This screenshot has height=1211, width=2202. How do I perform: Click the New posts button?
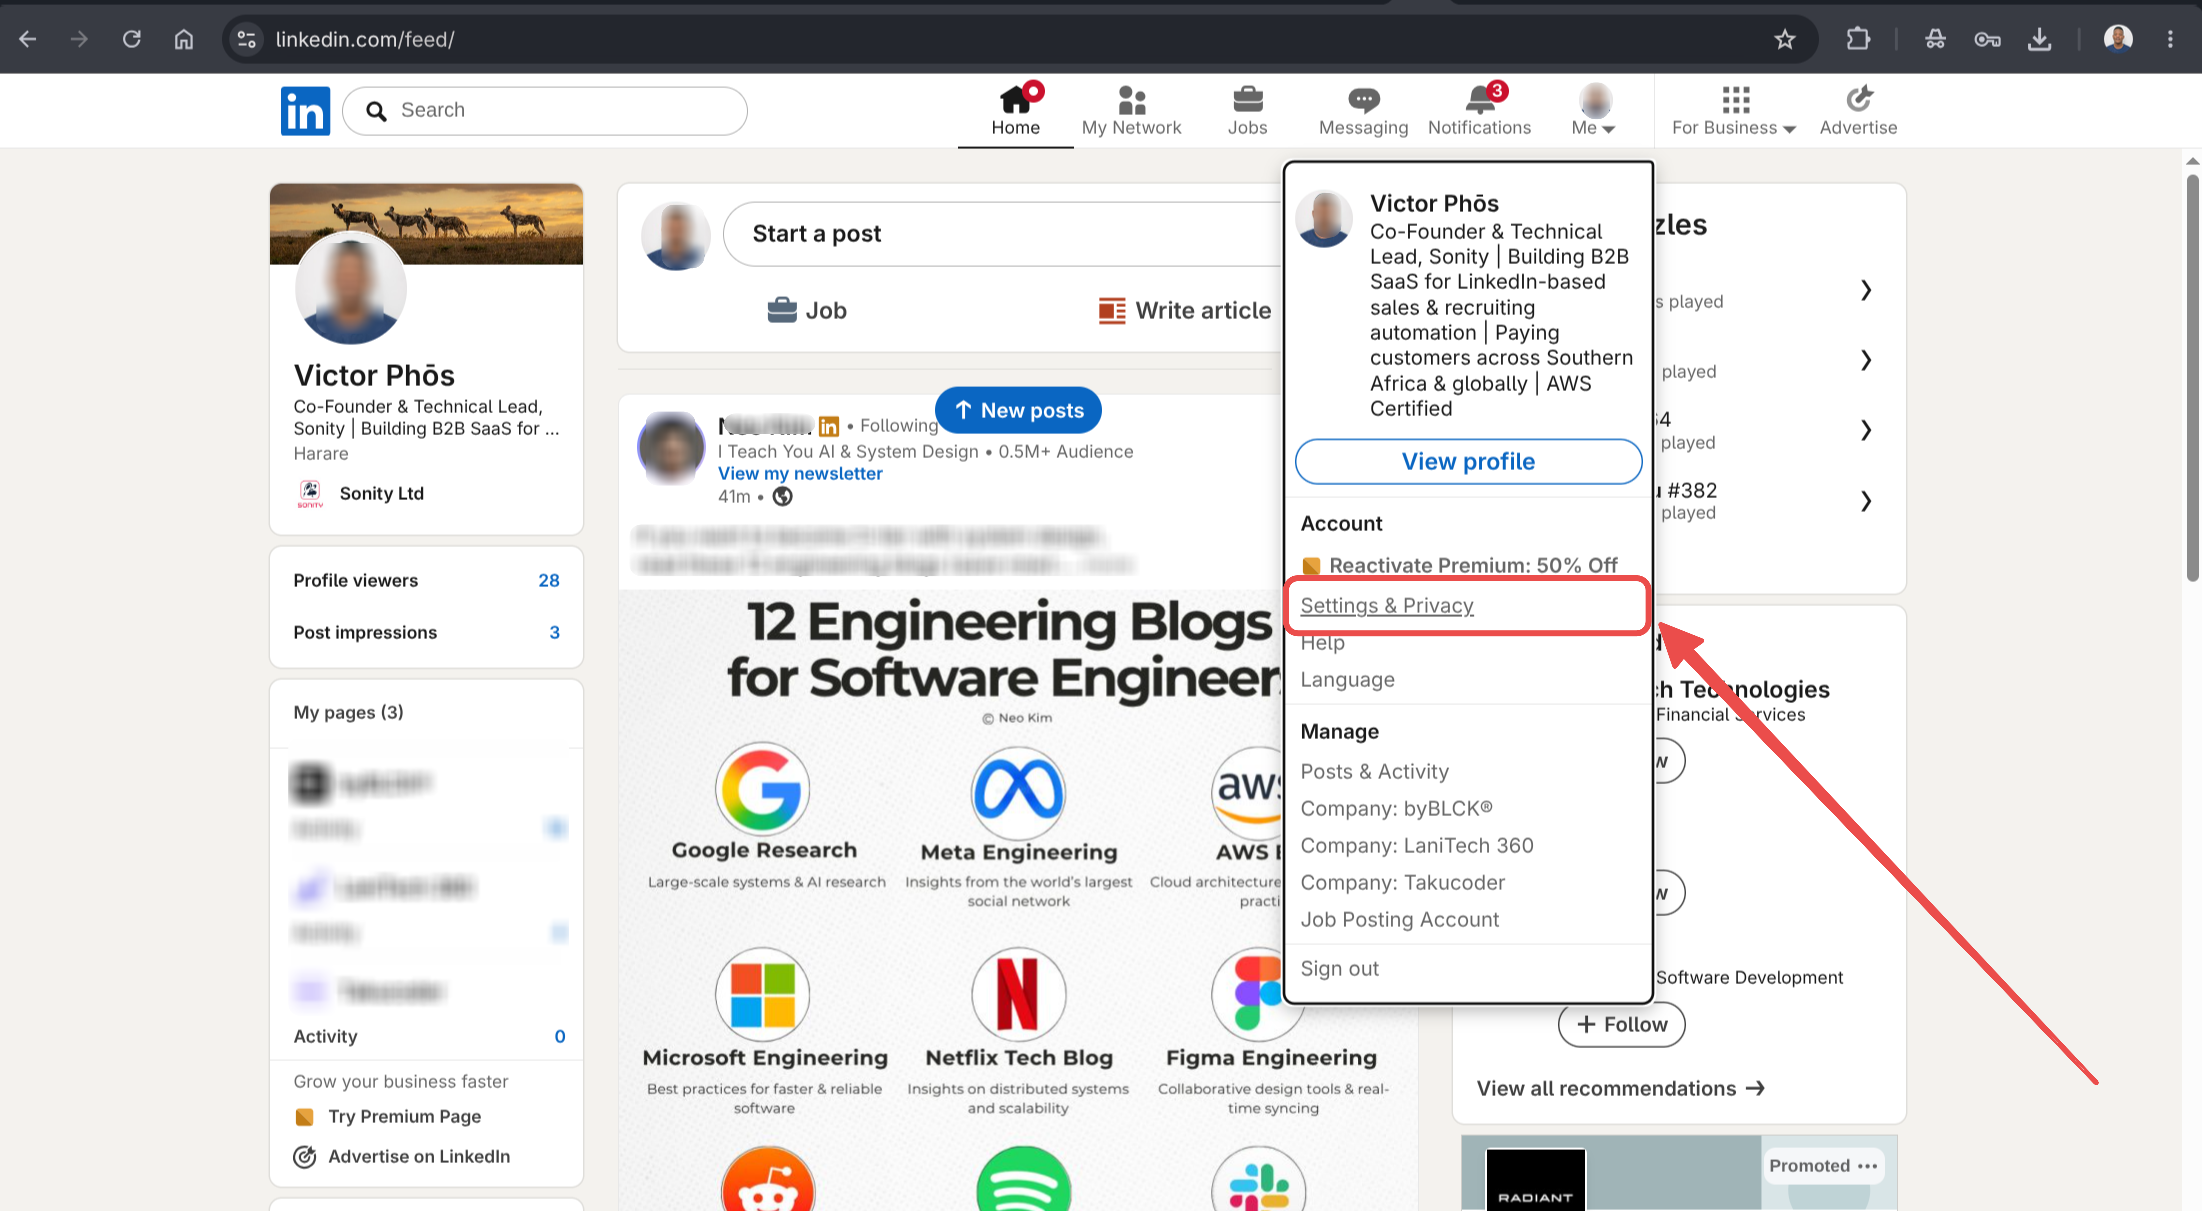[1018, 411]
